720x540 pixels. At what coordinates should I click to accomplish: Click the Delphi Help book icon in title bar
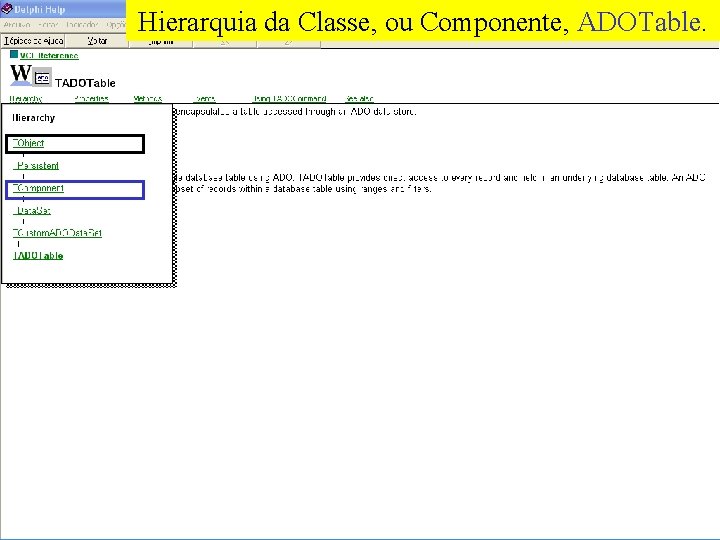point(6,8)
